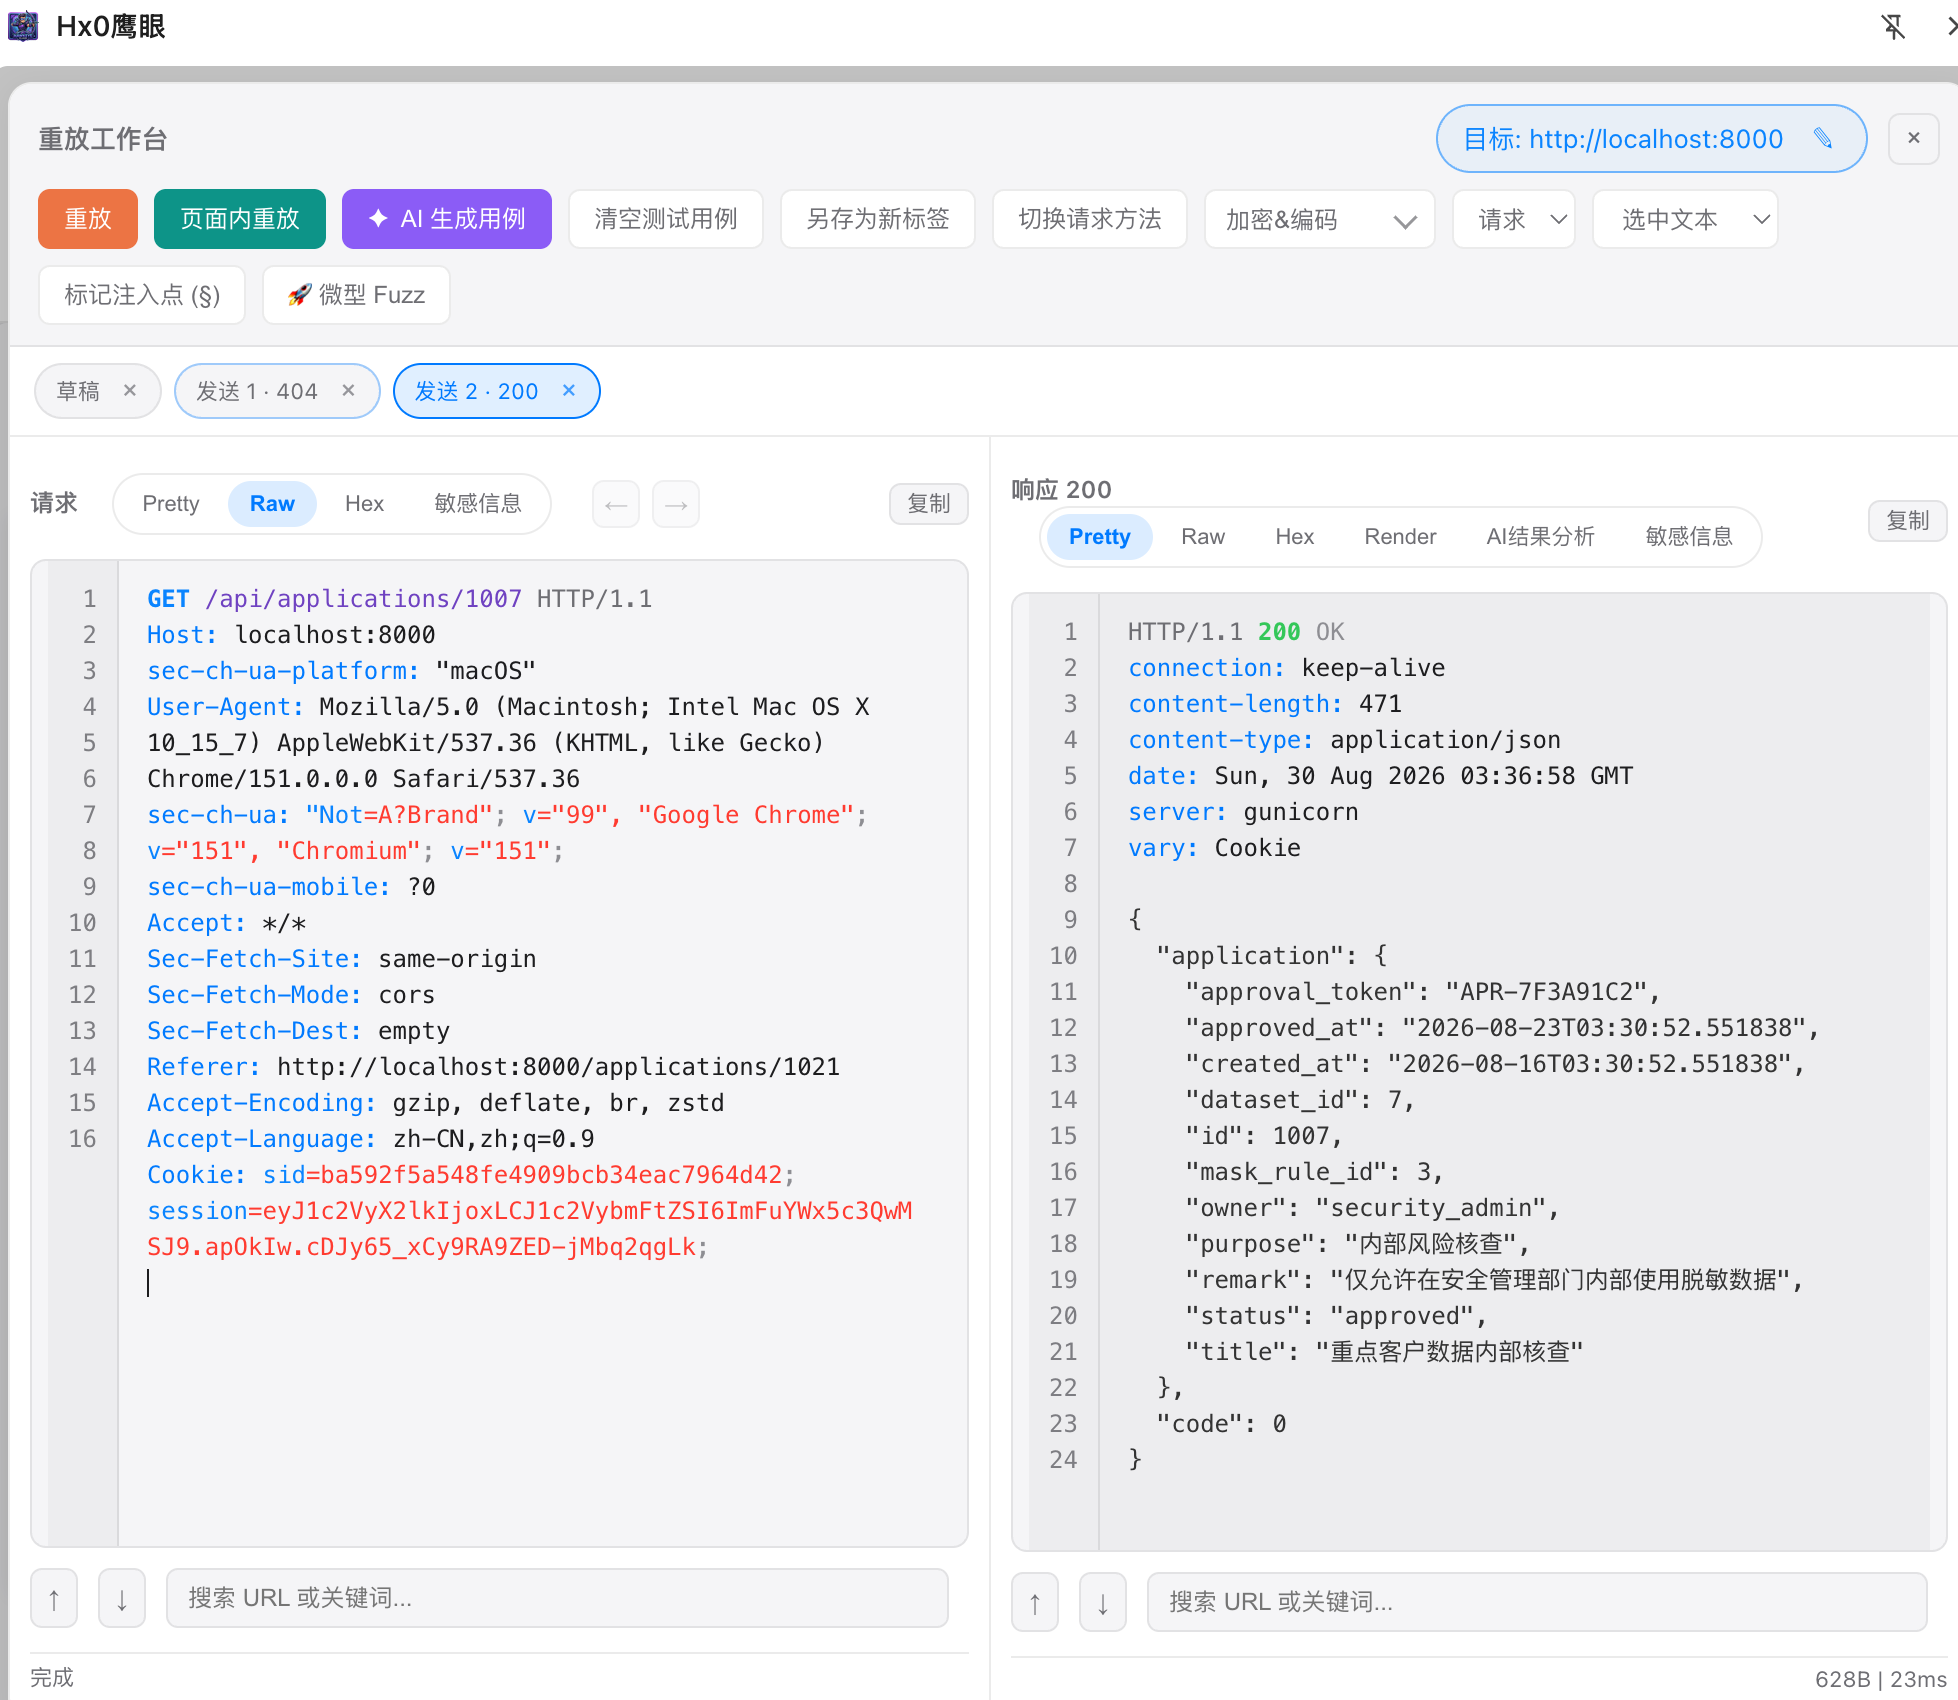Copy the request with the 复制 button

point(928,504)
